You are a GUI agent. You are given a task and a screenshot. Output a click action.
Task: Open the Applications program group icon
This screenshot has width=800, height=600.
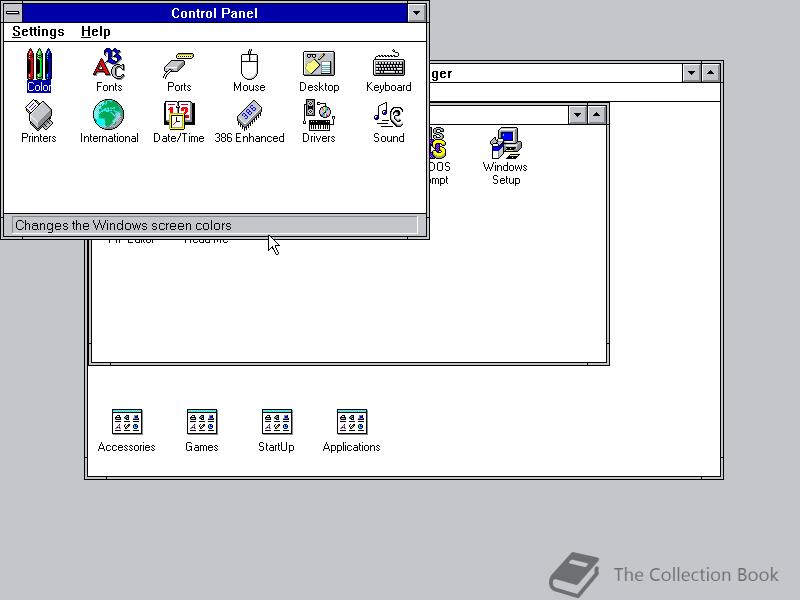pyautogui.click(x=352, y=431)
